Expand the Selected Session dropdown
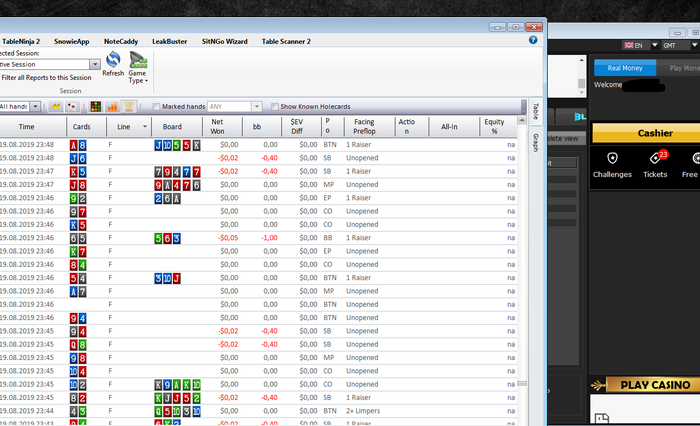The width and height of the screenshot is (700, 426). 95,64
